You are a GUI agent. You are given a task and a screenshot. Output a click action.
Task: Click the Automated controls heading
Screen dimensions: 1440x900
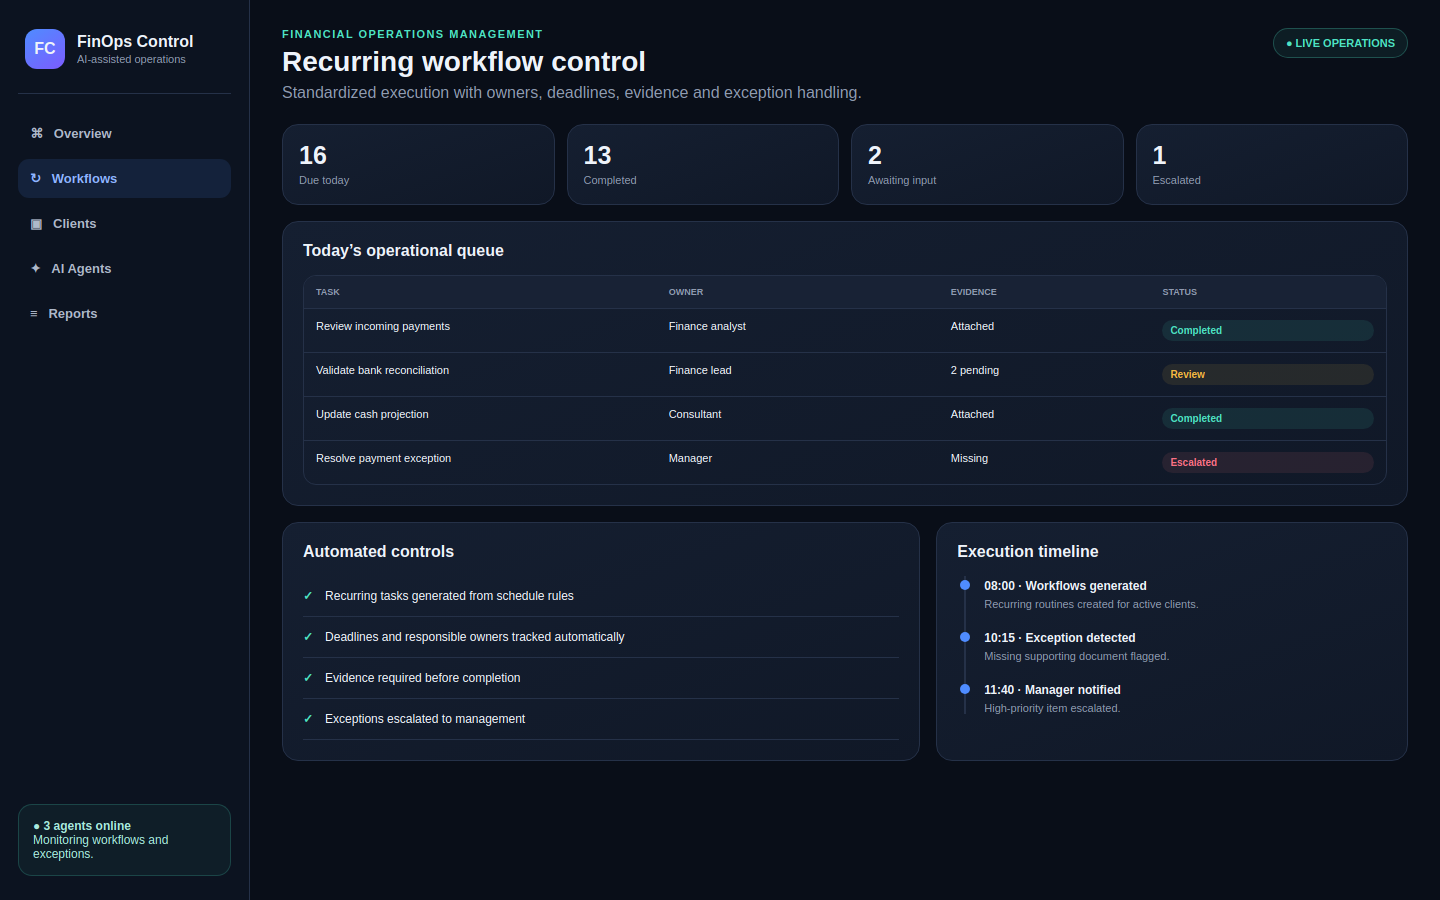pos(378,551)
